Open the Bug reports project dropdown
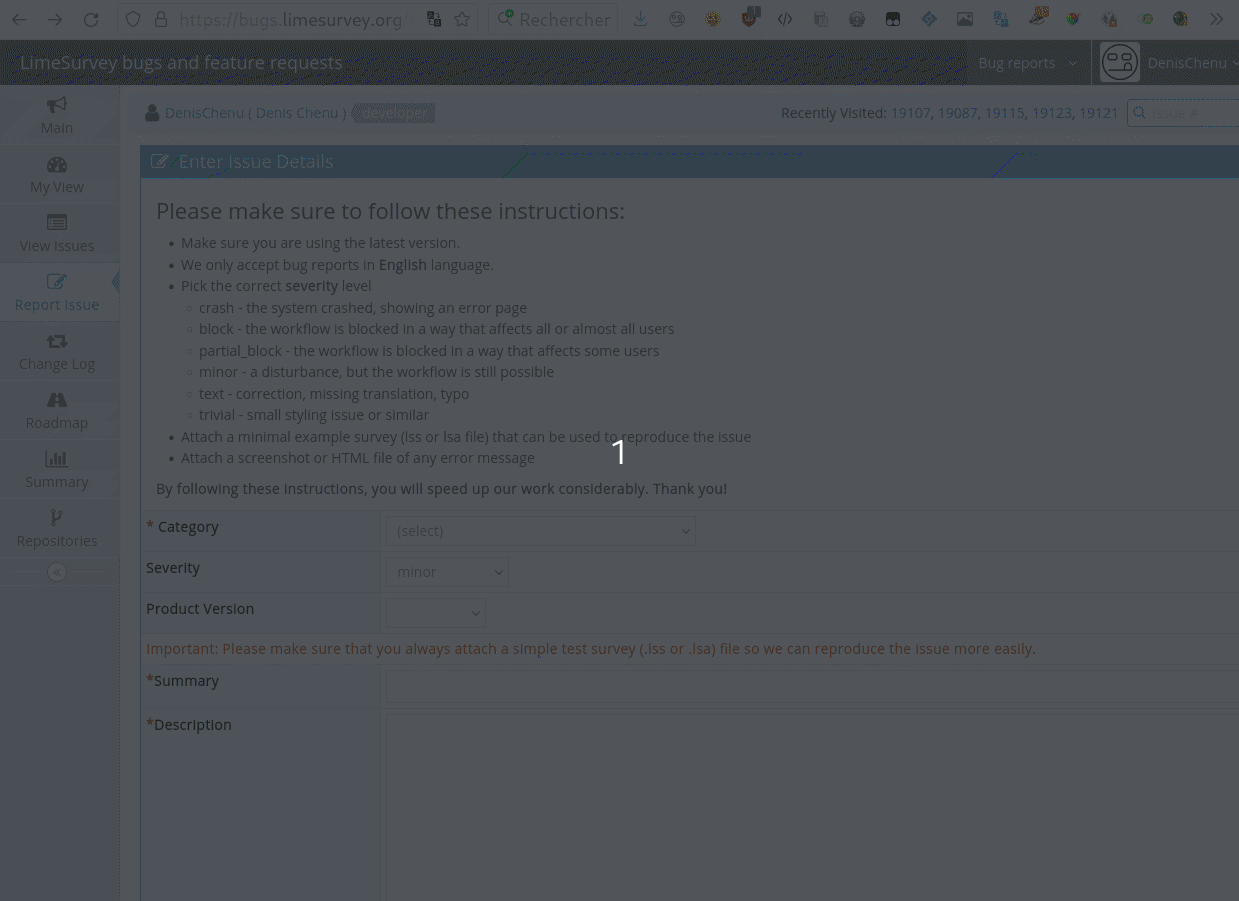Screen dimensions: 1239x901 [1027, 62]
